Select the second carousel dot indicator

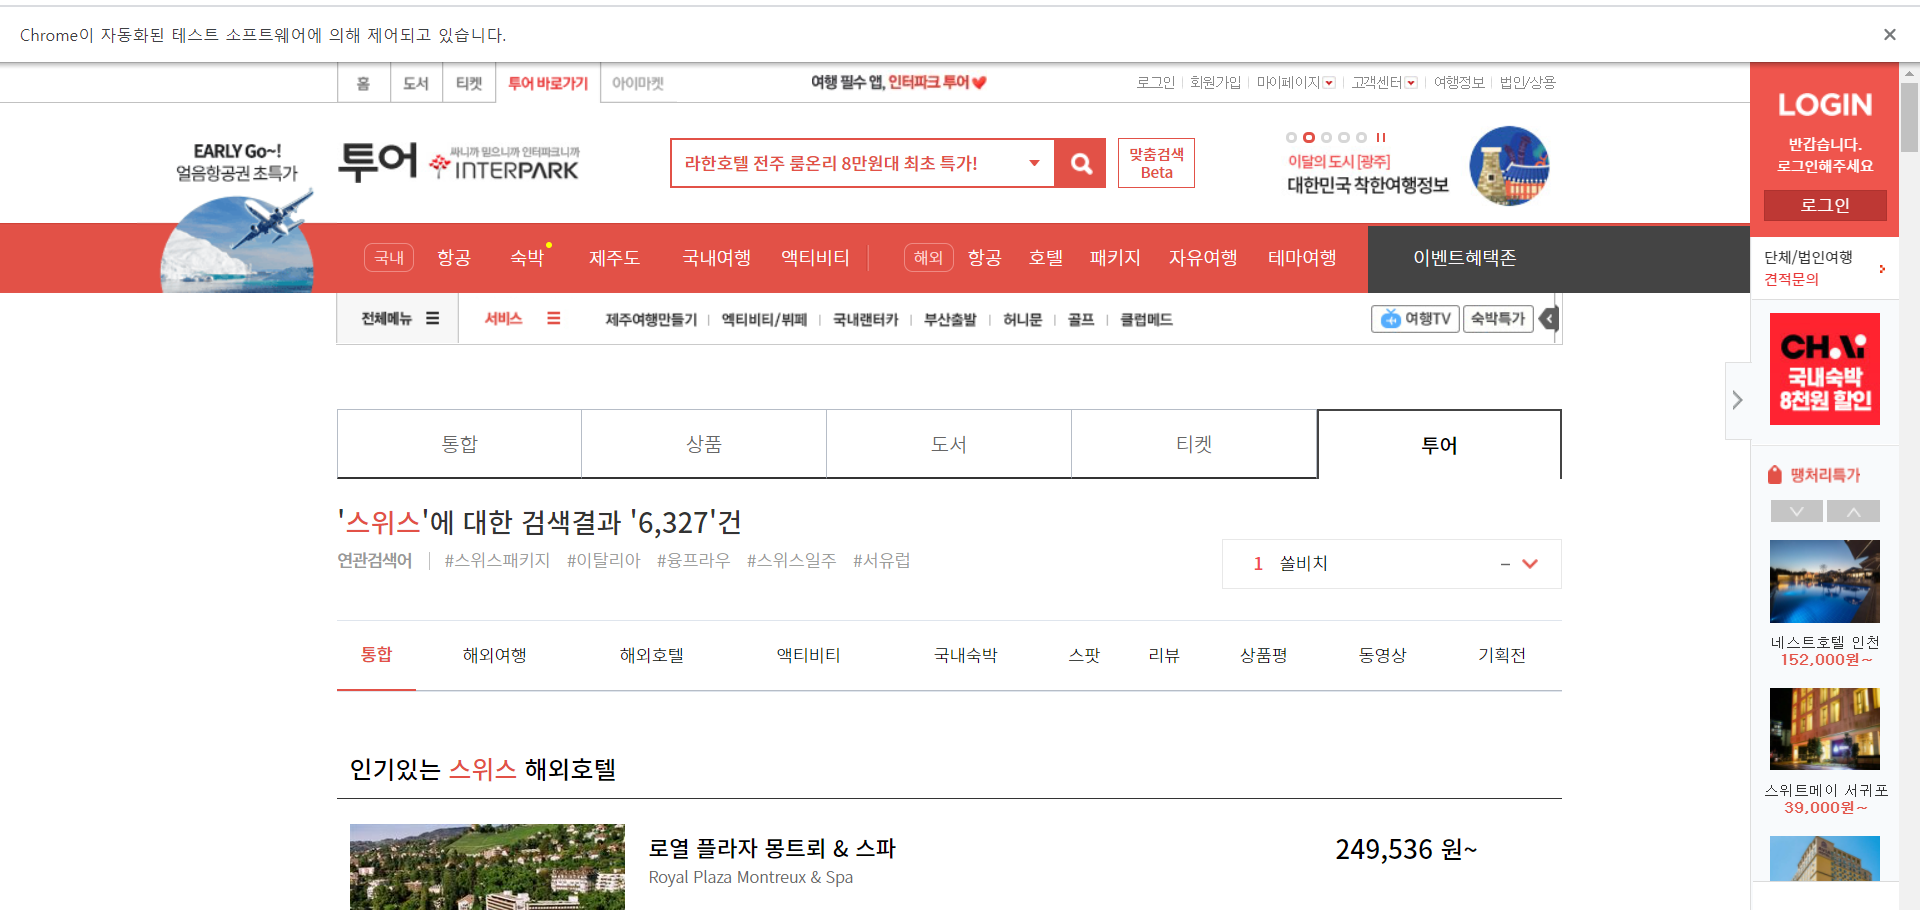tap(1308, 138)
